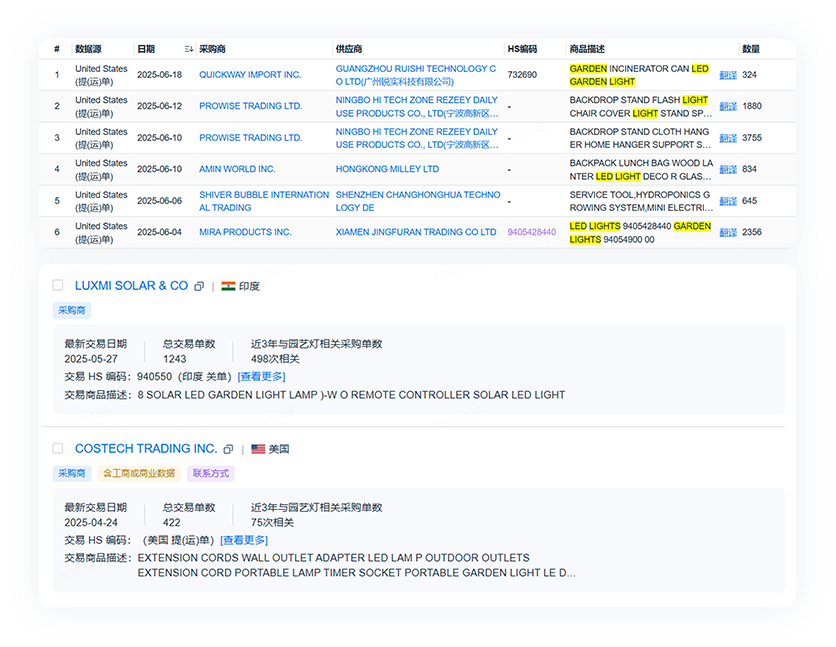Open the MIRA PRODUCTS INC. buyer link
Image resolution: width=836 pixels, height=647 pixels.
[x=245, y=232]
